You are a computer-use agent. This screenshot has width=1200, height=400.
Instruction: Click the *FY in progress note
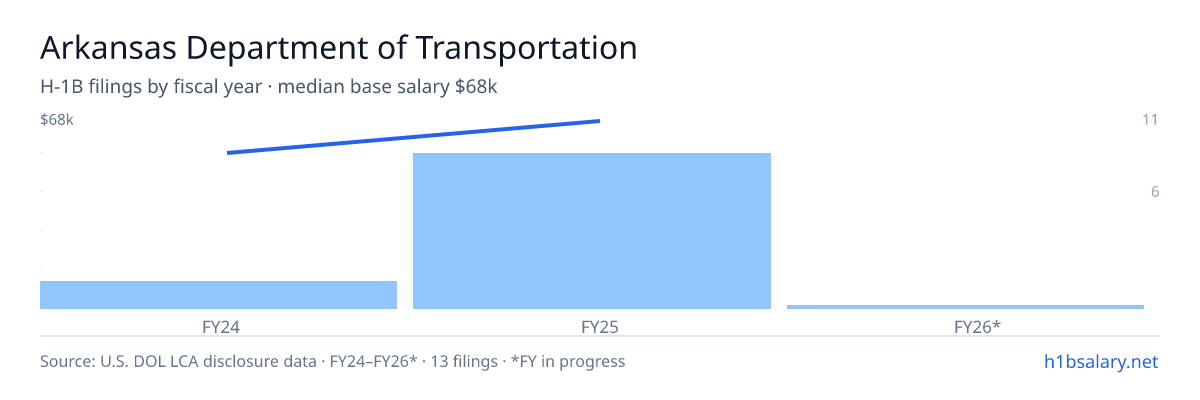tap(568, 361)
